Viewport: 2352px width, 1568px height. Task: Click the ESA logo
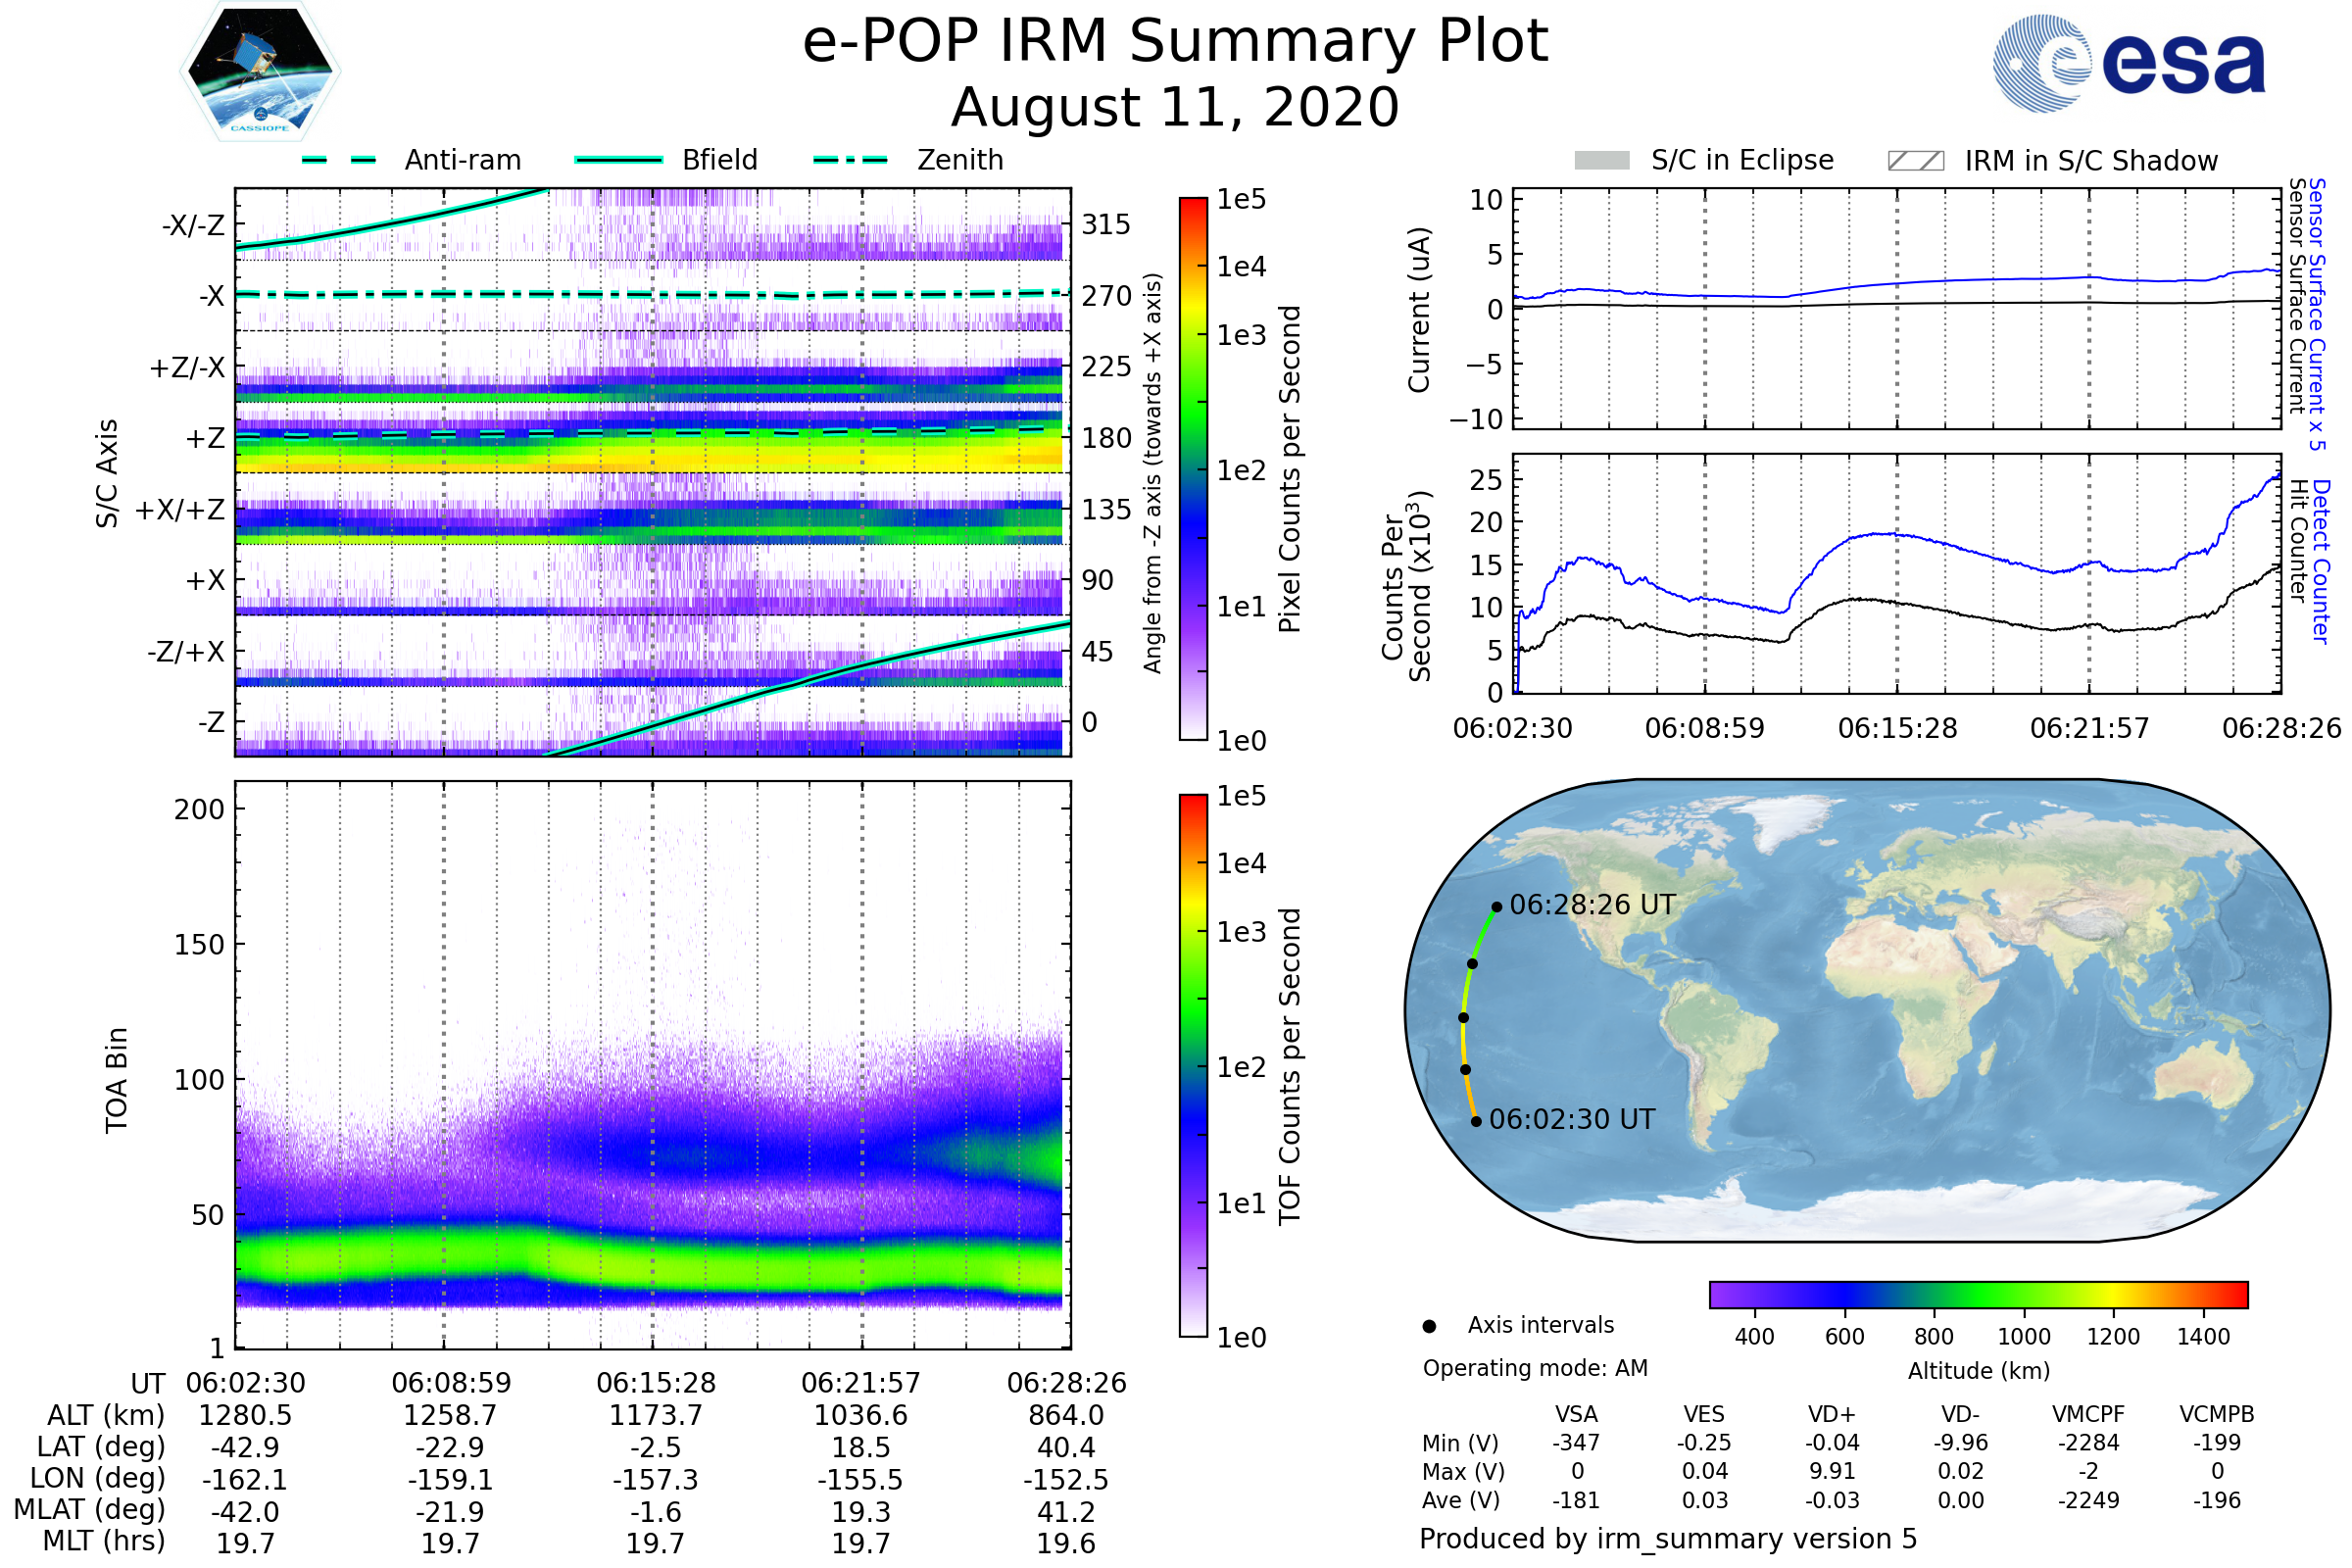click(x=2128, y=63)
